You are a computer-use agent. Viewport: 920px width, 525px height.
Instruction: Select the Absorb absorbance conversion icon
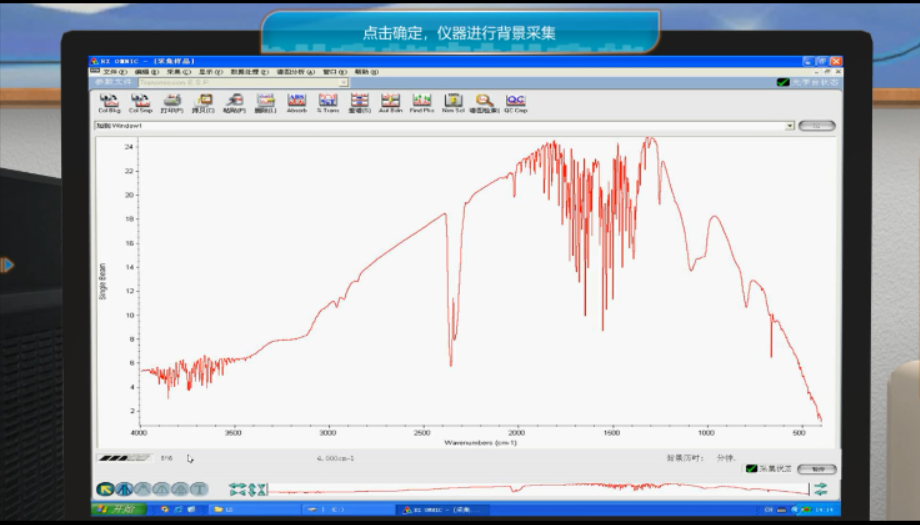(297, 102)
